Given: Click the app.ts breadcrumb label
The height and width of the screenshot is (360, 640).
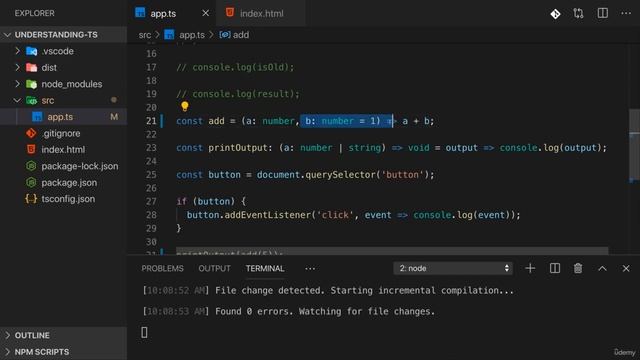Looking at the screenshot, I should (192, 35).
